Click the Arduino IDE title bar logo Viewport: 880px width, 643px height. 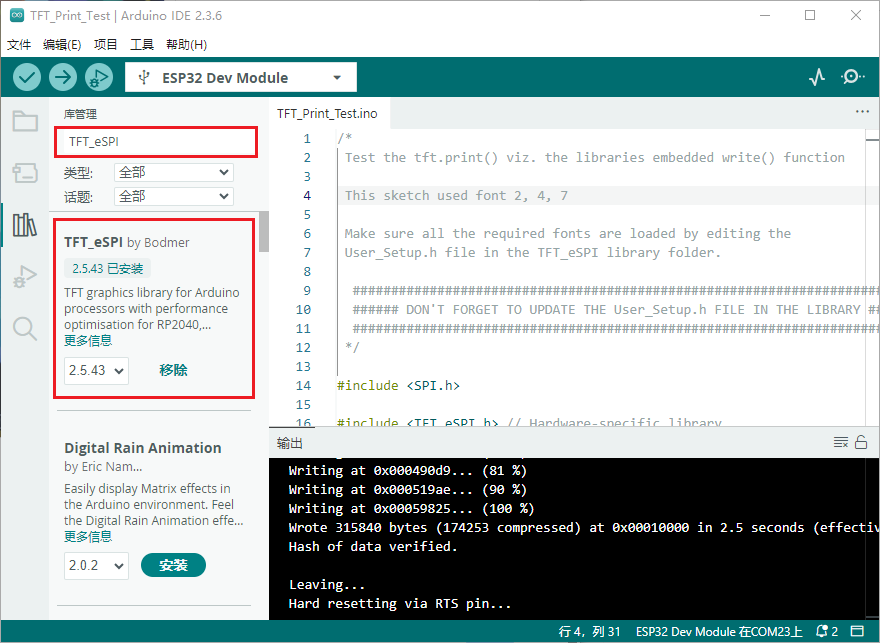(17, 15)
